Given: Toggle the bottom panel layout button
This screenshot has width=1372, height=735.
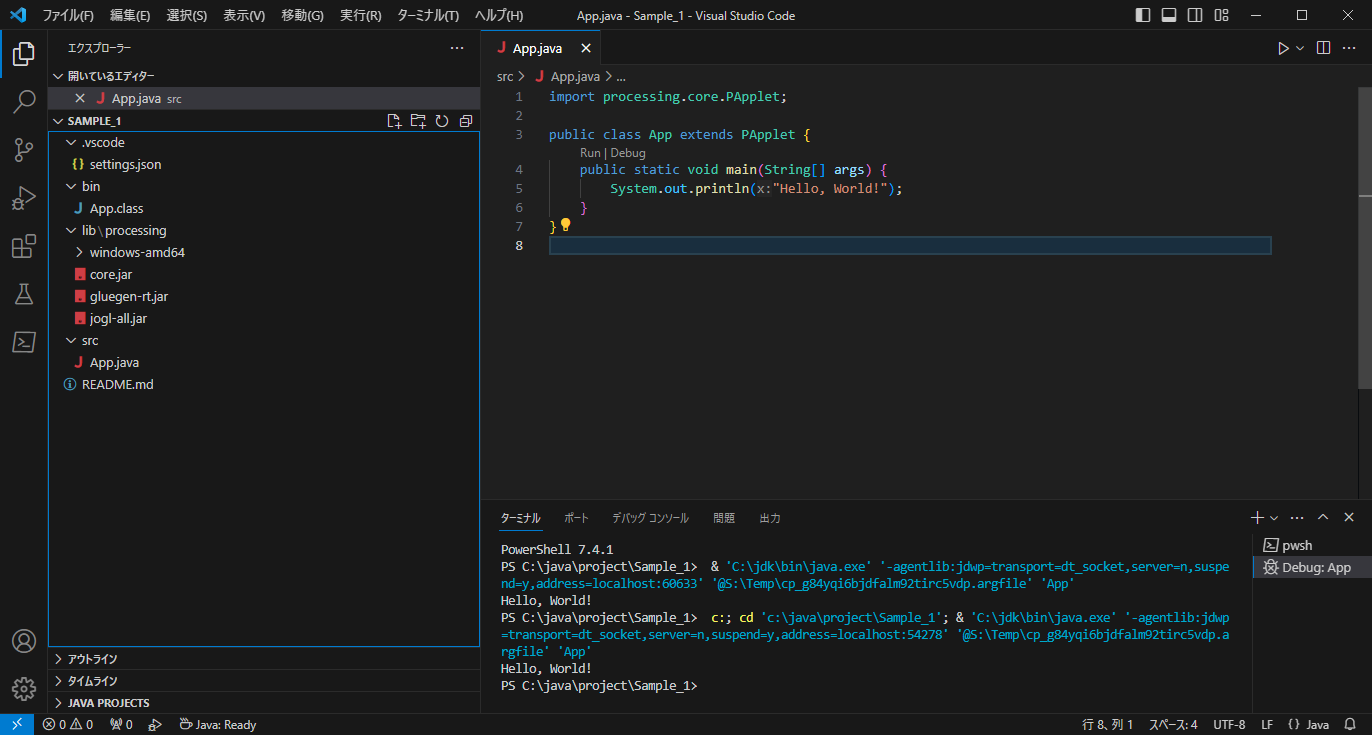Looking at the screenshot, I should point(1169,15).
